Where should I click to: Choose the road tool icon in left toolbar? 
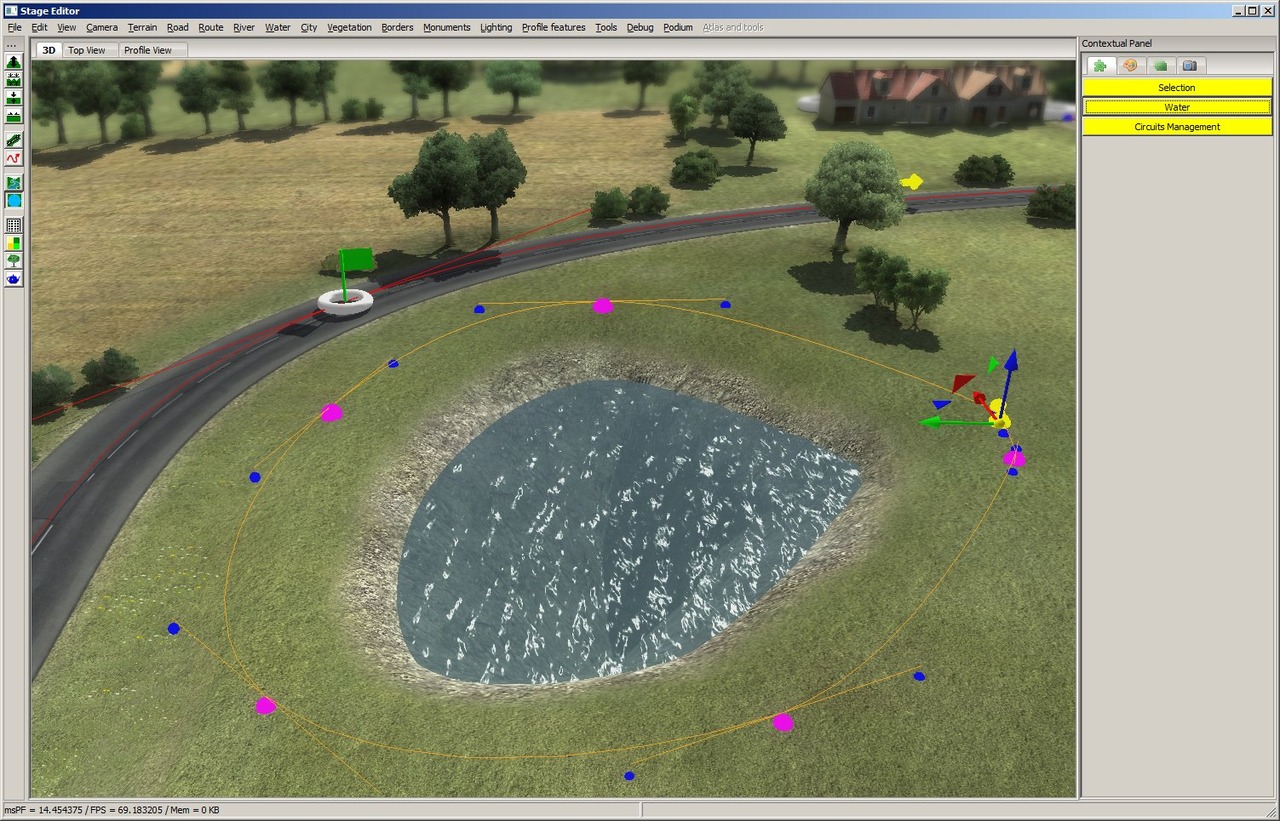pyautogui.click(x=14, y=140)
